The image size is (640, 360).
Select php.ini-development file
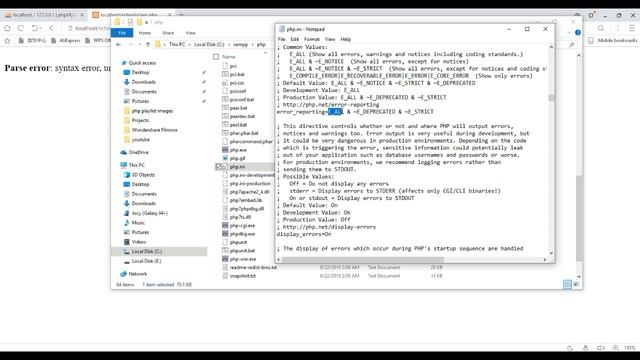point(252,175)
